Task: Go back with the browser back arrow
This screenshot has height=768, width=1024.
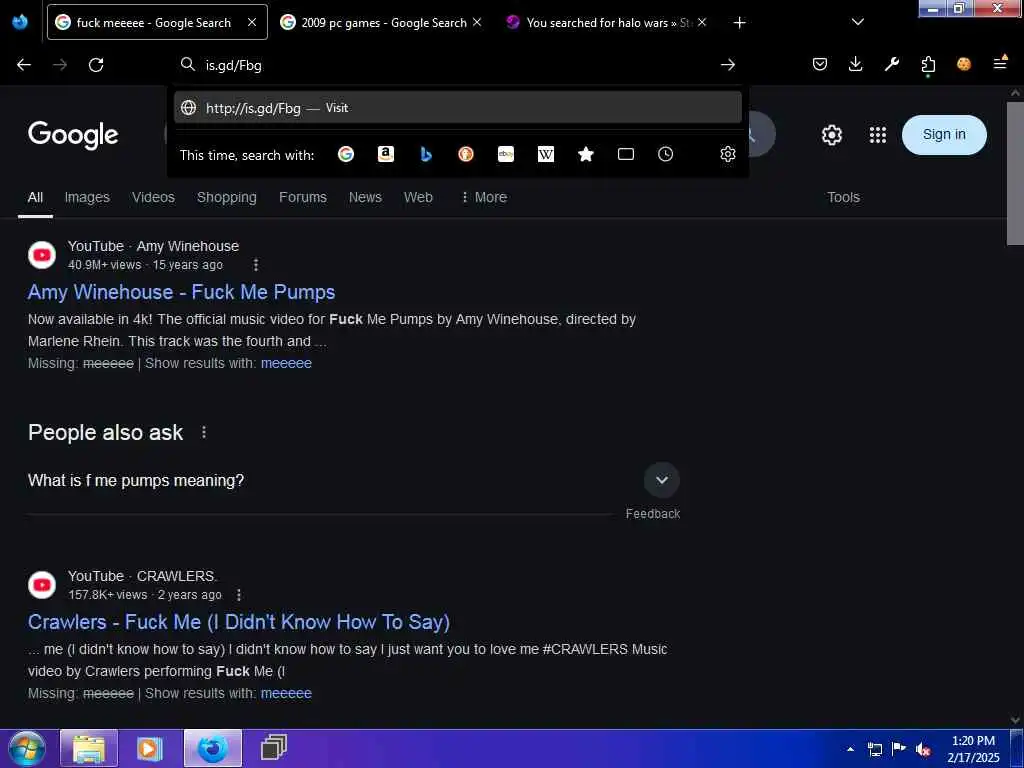Action: click(x=24, y=65)
